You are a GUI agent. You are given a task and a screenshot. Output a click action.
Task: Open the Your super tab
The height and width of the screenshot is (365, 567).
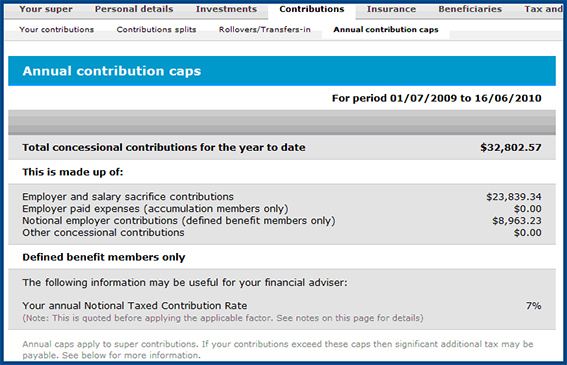click(x=46, y=9)
